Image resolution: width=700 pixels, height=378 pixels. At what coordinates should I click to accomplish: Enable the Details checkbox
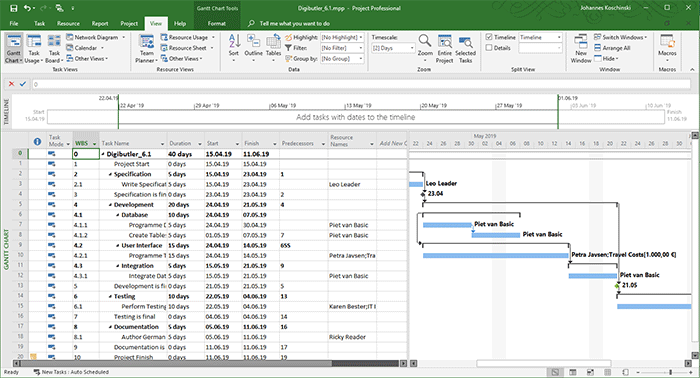(489, 48)
